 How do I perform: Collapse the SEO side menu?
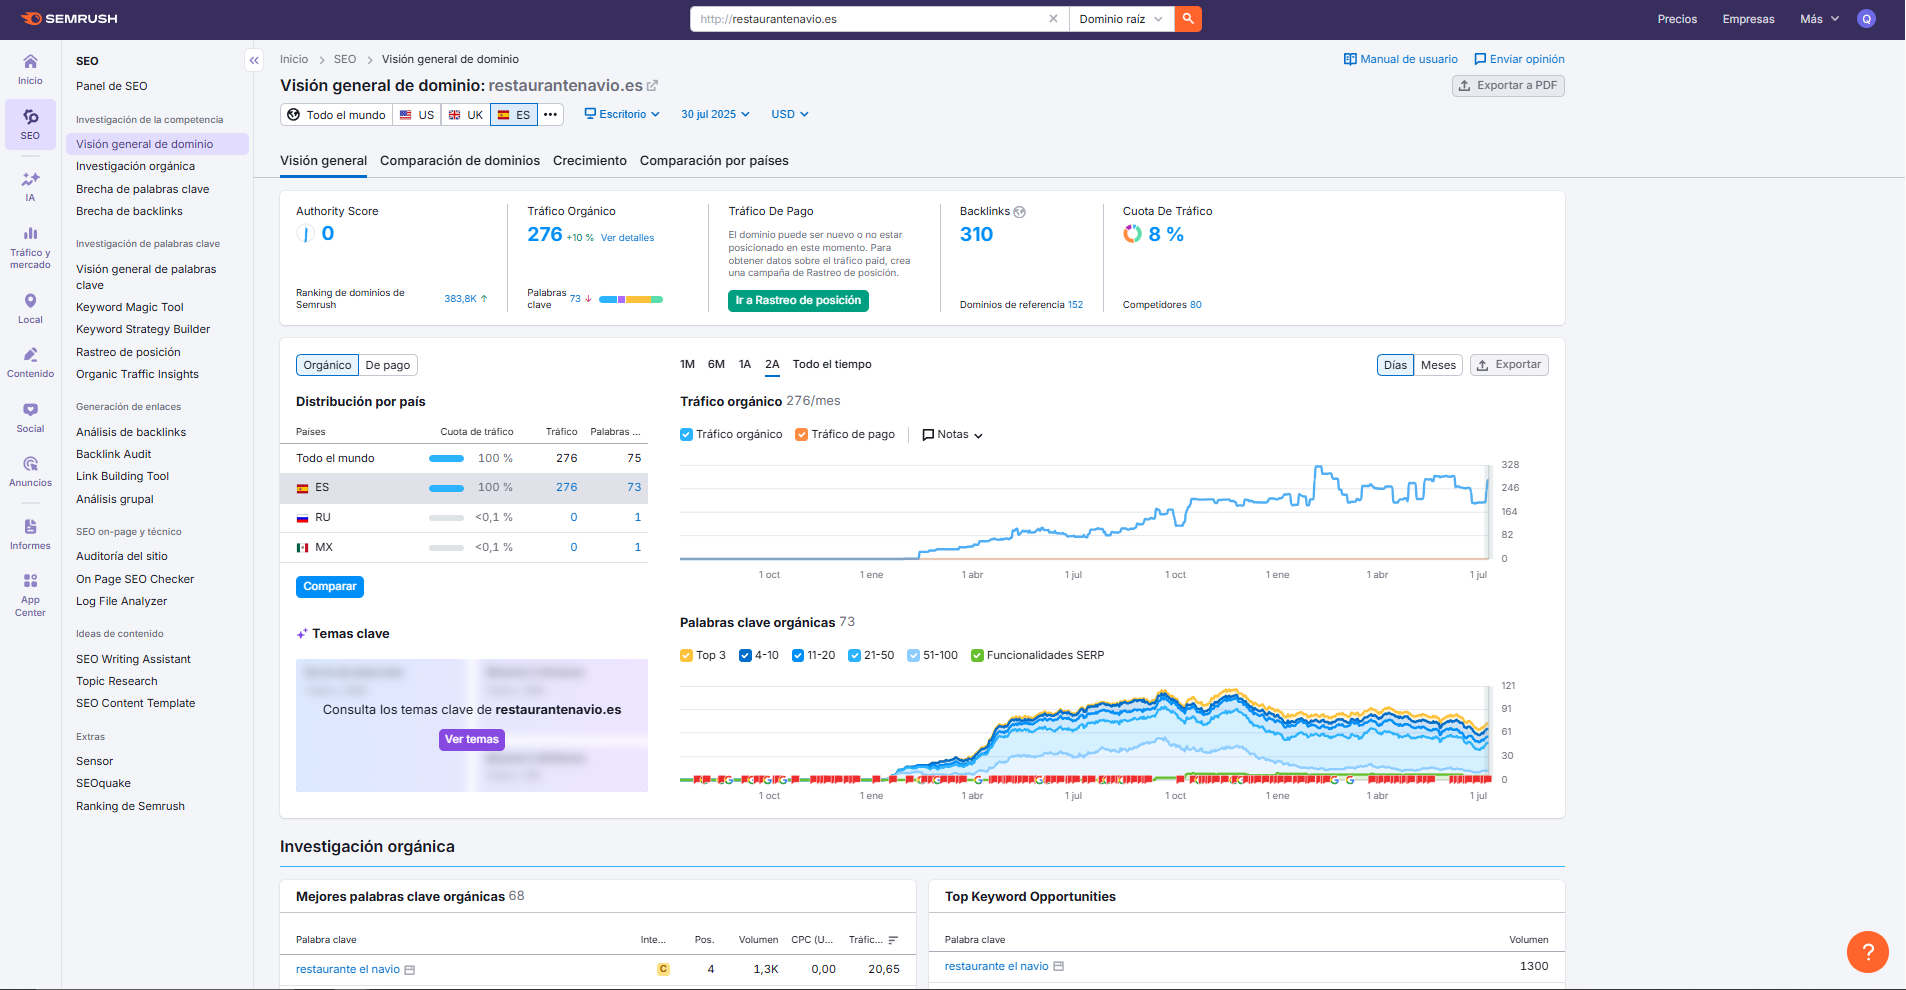[x=254, y=60]
